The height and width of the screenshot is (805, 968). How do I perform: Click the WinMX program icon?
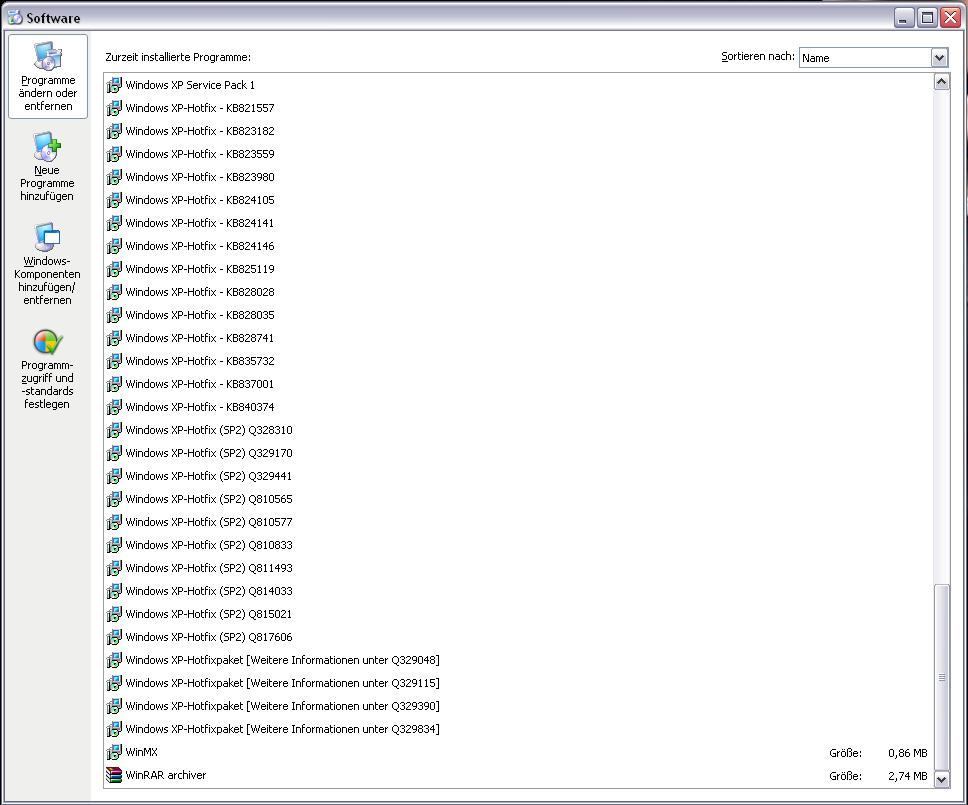(114, 752)
